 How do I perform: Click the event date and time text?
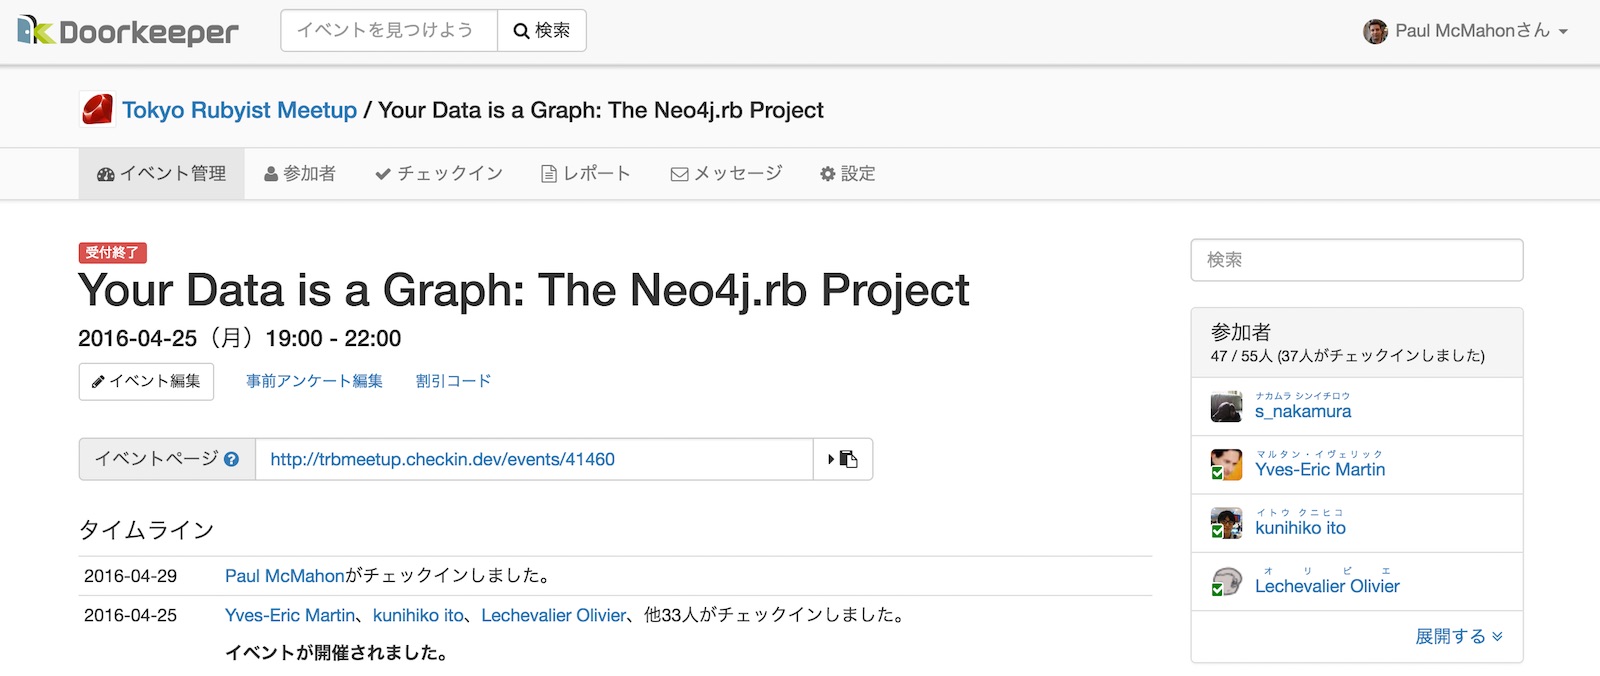pos(240,339)
